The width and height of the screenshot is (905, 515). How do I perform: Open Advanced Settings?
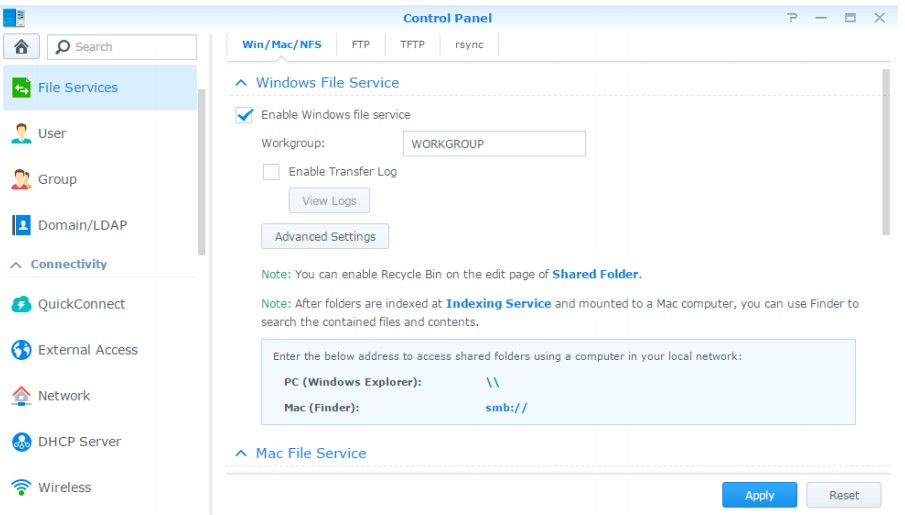point(325,237)
